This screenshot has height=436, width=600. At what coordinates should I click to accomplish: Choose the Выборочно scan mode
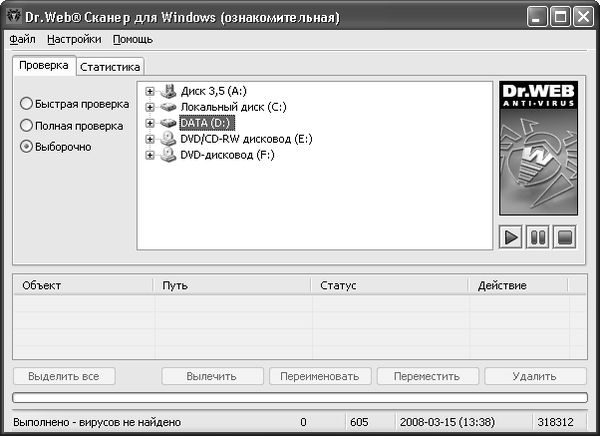click(x=26, y=146)
